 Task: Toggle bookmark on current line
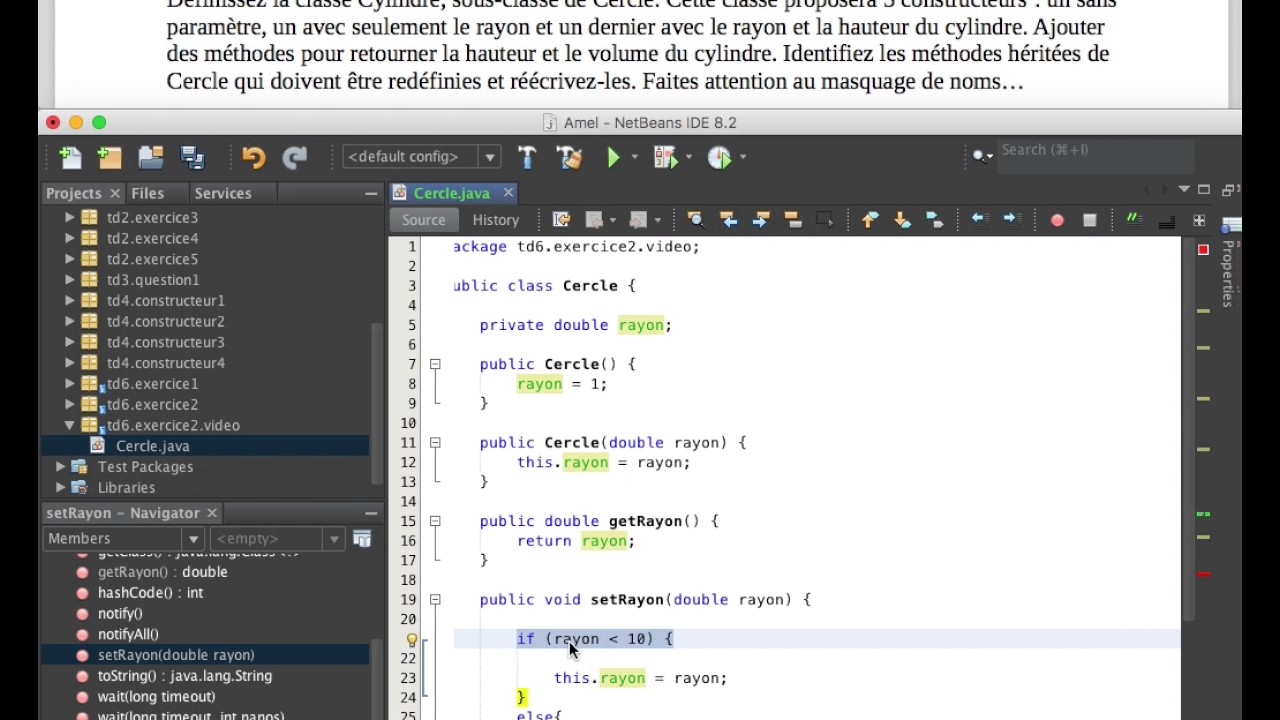pyautogui.click(x=934, y=220)
